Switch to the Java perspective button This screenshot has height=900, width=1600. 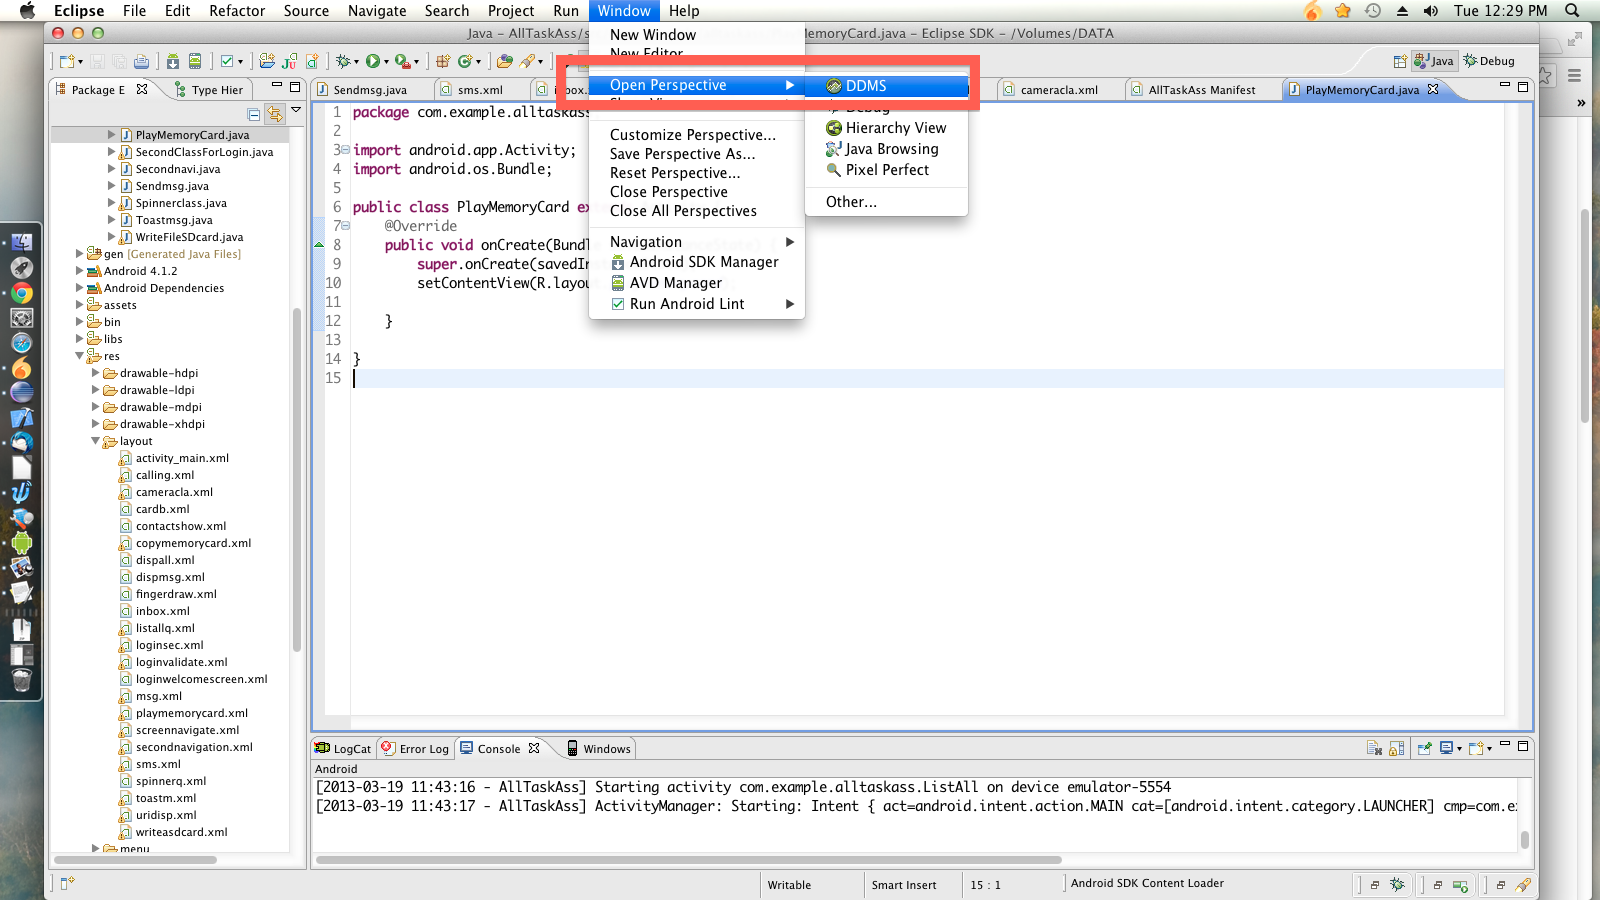click(1434, 61)
